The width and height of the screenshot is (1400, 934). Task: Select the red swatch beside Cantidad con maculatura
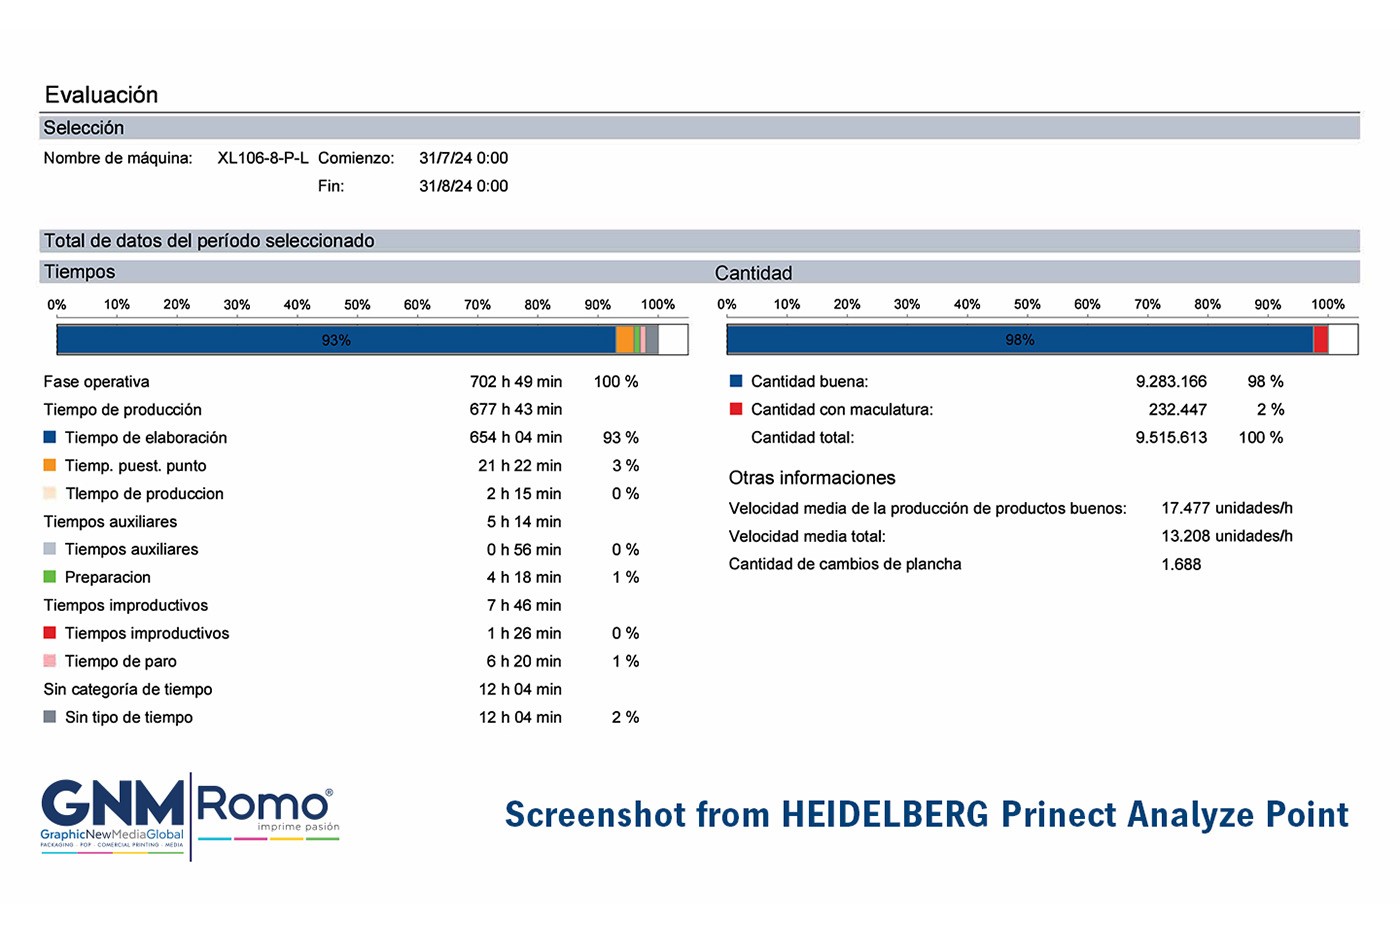[x=736, y=409]
